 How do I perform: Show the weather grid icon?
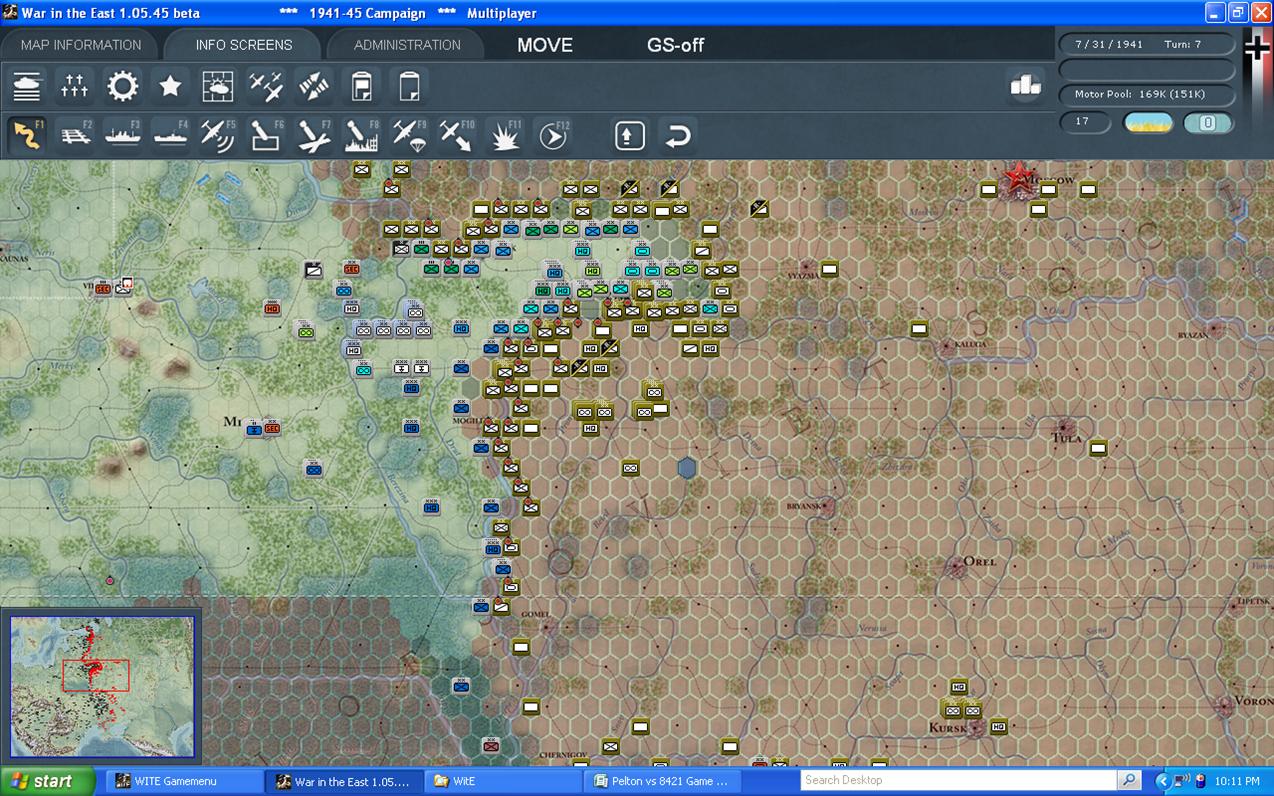pyautogui.click(x=218, y=87)
